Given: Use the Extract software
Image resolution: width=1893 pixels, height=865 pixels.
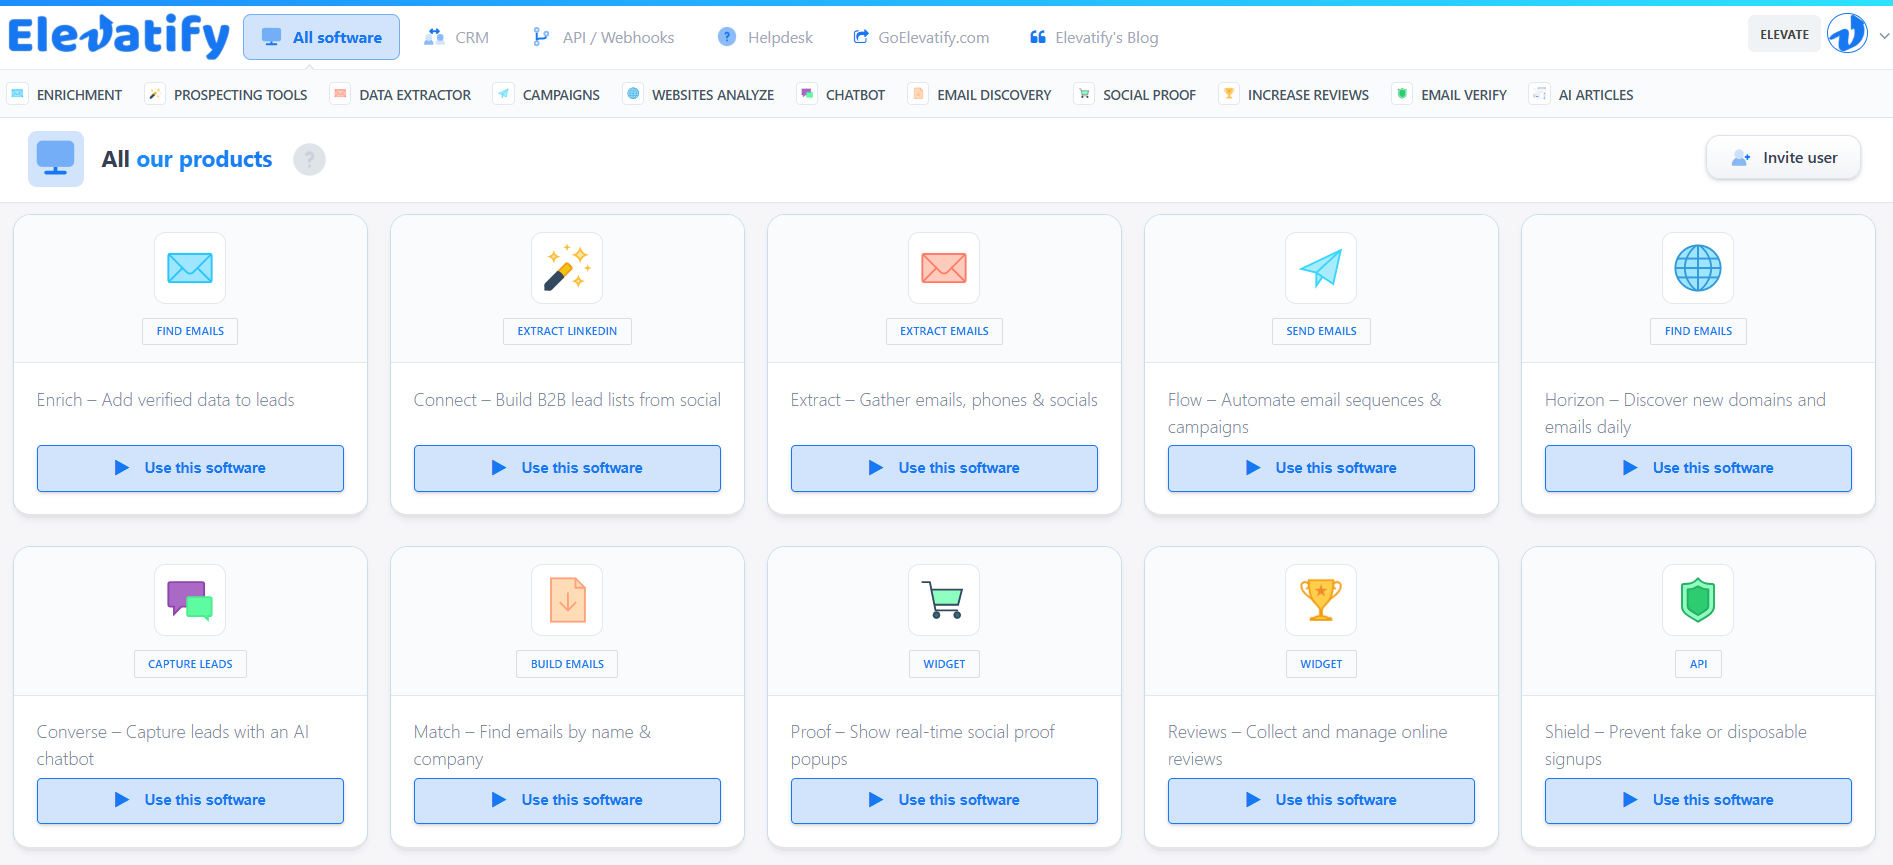Looking at the screenshot, I should click(944, 468).
